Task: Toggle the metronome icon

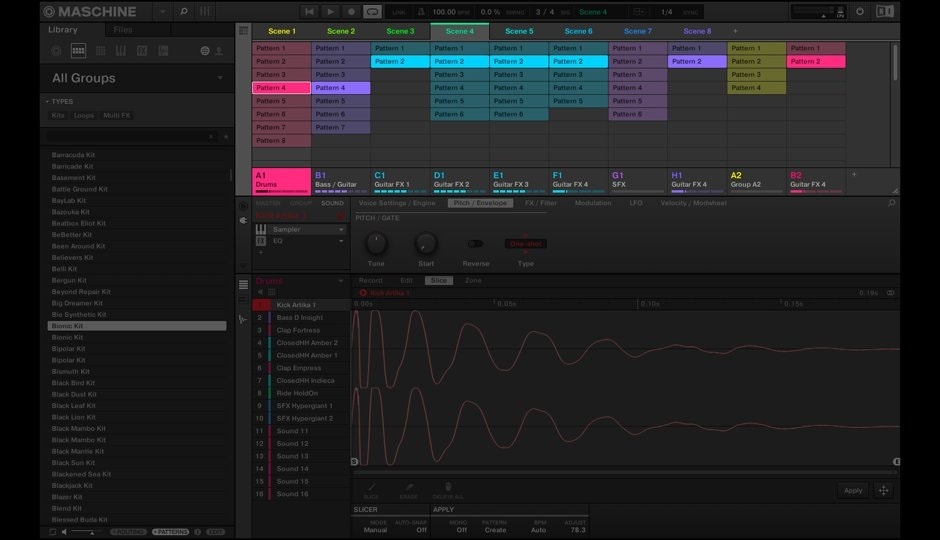Action: pos(421,12)
